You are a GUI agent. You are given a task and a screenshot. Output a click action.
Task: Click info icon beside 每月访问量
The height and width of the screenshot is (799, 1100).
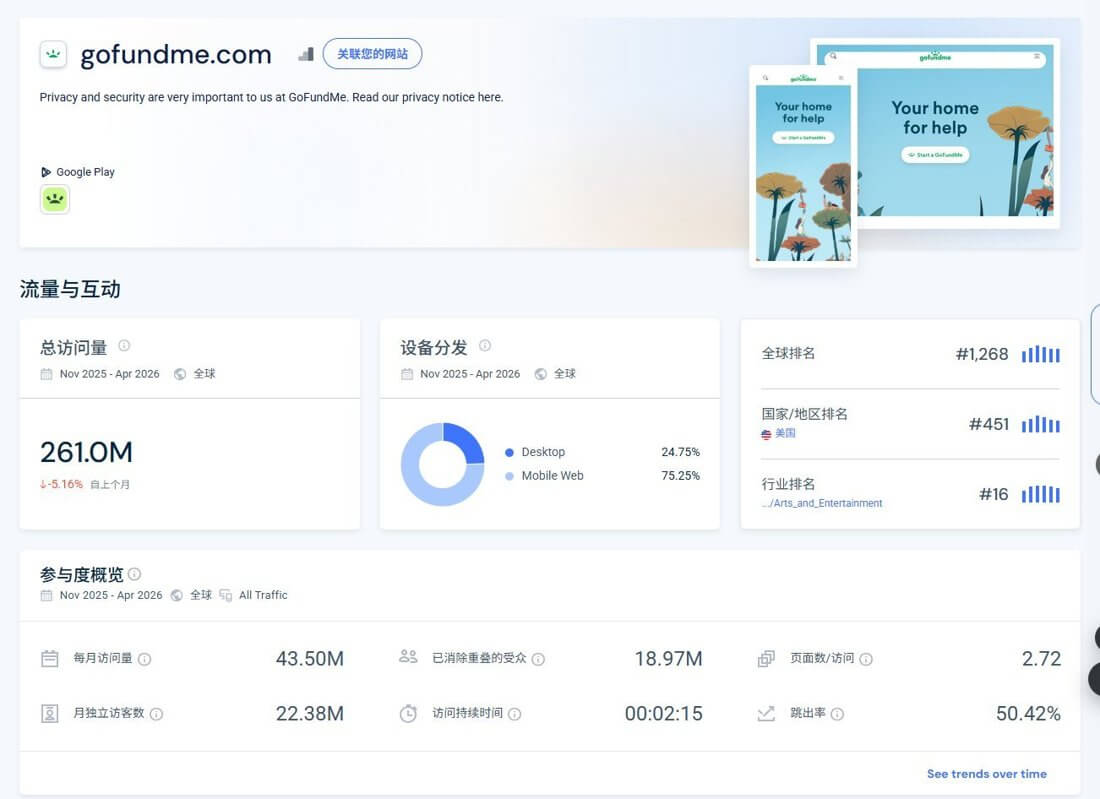pyautogui.click(x=145, y=659)
